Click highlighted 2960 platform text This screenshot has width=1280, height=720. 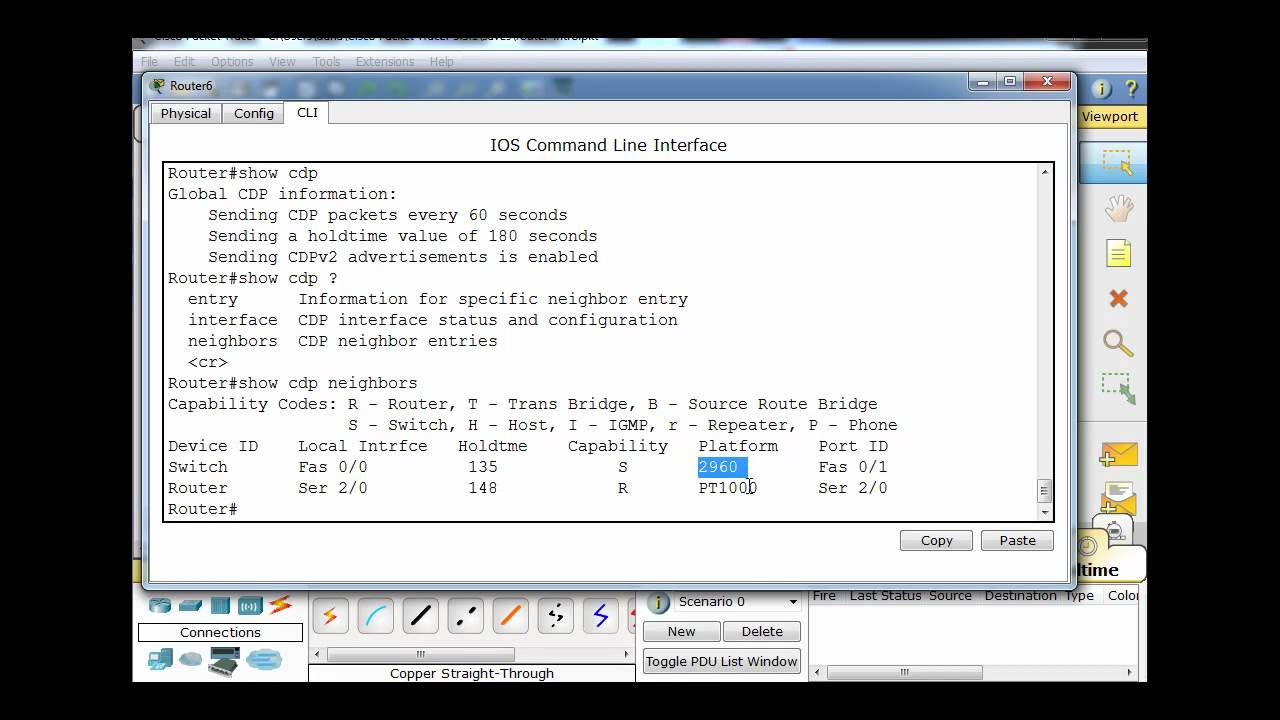click(x=718, y=467)
